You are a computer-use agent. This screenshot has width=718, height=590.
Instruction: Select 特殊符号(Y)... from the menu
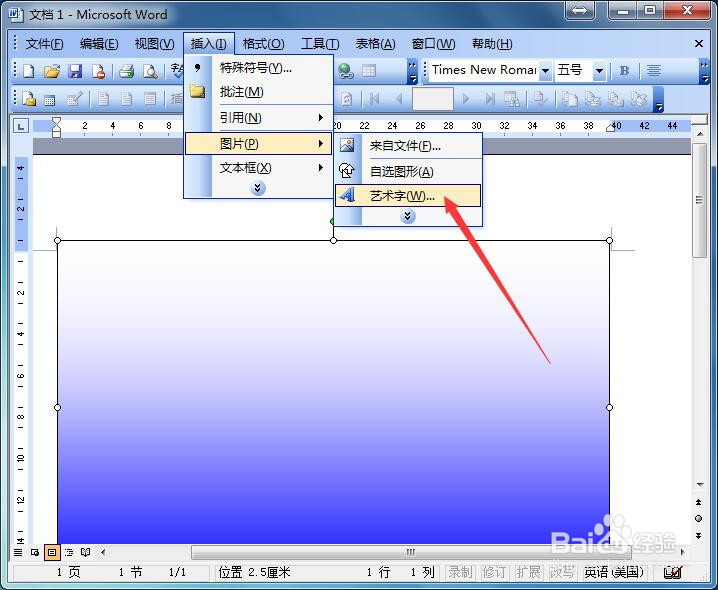pyautogui.click(x=258, y=68)
